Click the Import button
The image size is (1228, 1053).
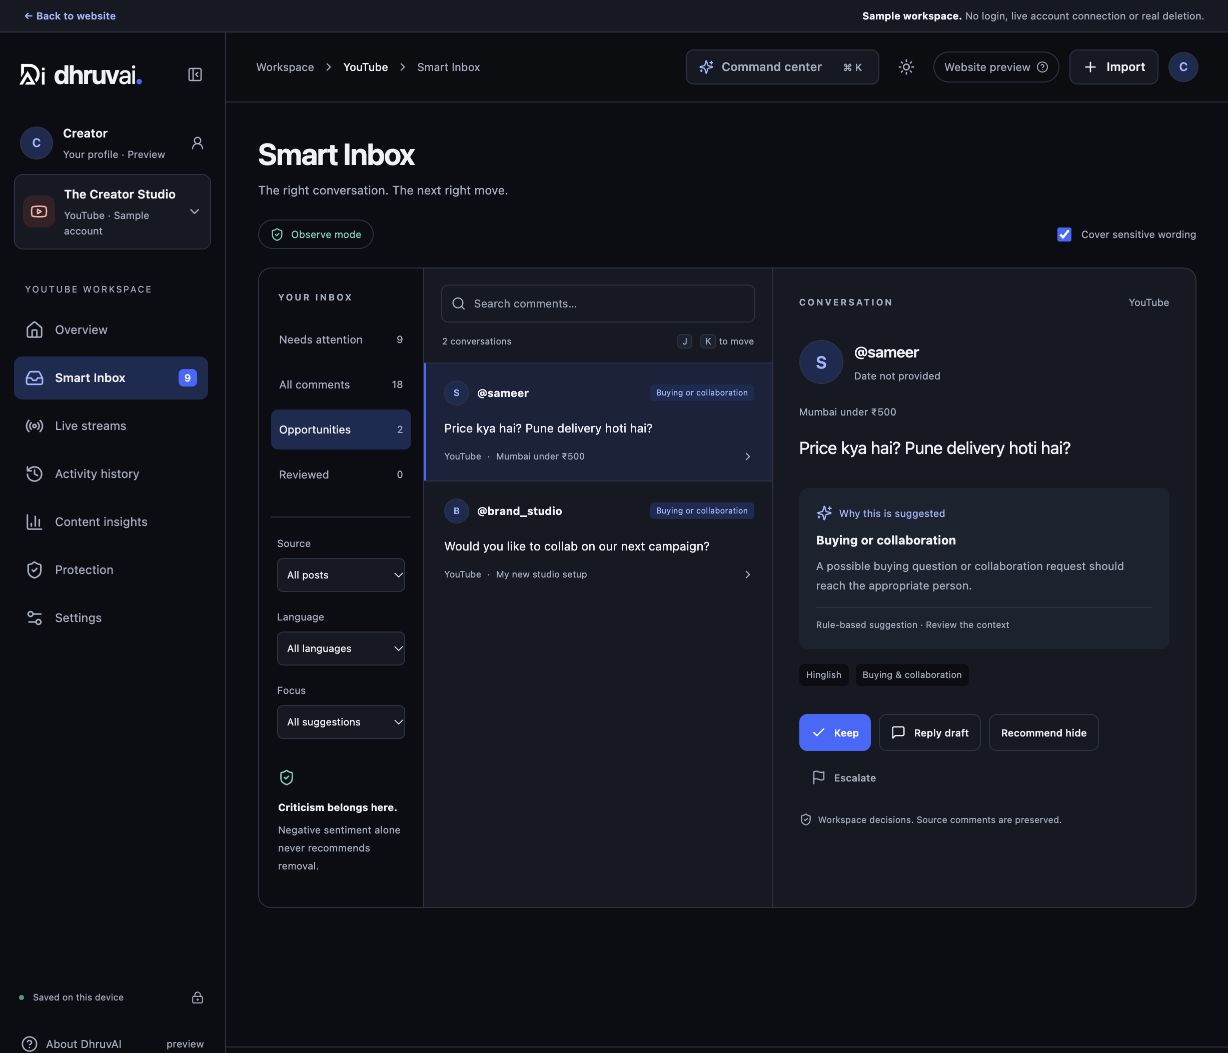(1114, 67)
